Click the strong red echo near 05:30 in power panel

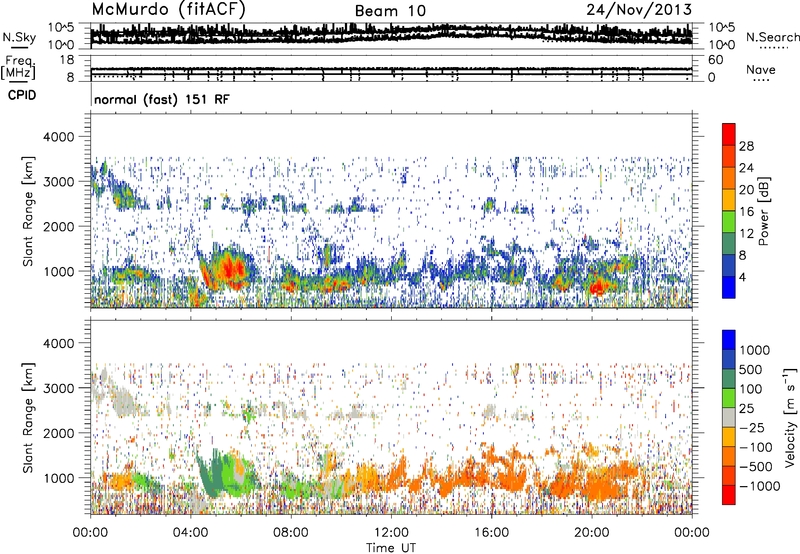[x=232, y=268]
